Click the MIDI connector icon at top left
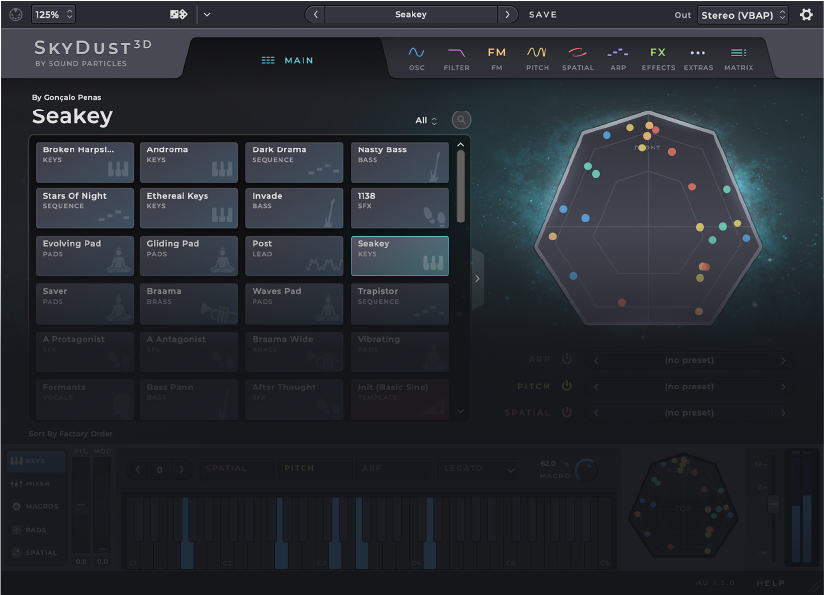 tap(16, 15)
